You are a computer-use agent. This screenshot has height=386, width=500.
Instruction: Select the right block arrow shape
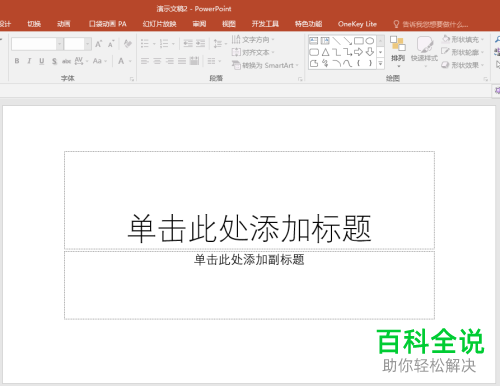click(x=359, y=52)
